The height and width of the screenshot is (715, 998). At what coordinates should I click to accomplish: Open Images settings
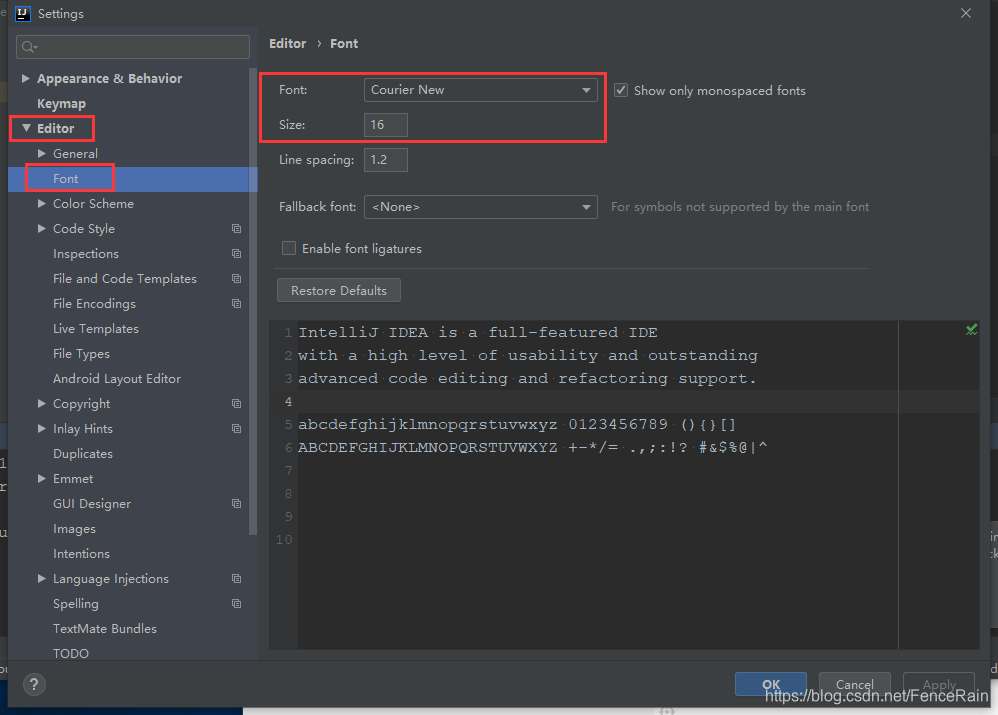[74, 528]
